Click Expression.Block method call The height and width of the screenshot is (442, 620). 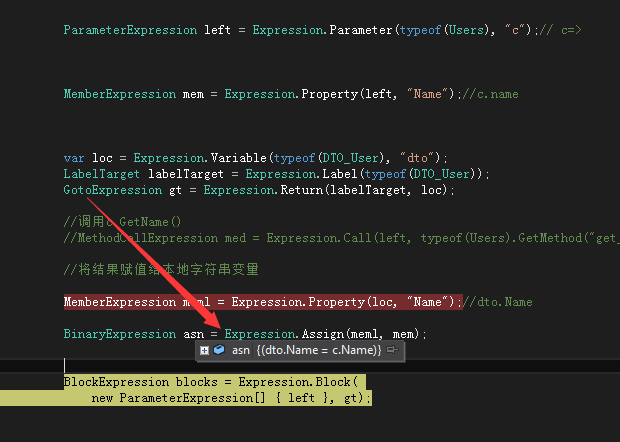[295, 382]
